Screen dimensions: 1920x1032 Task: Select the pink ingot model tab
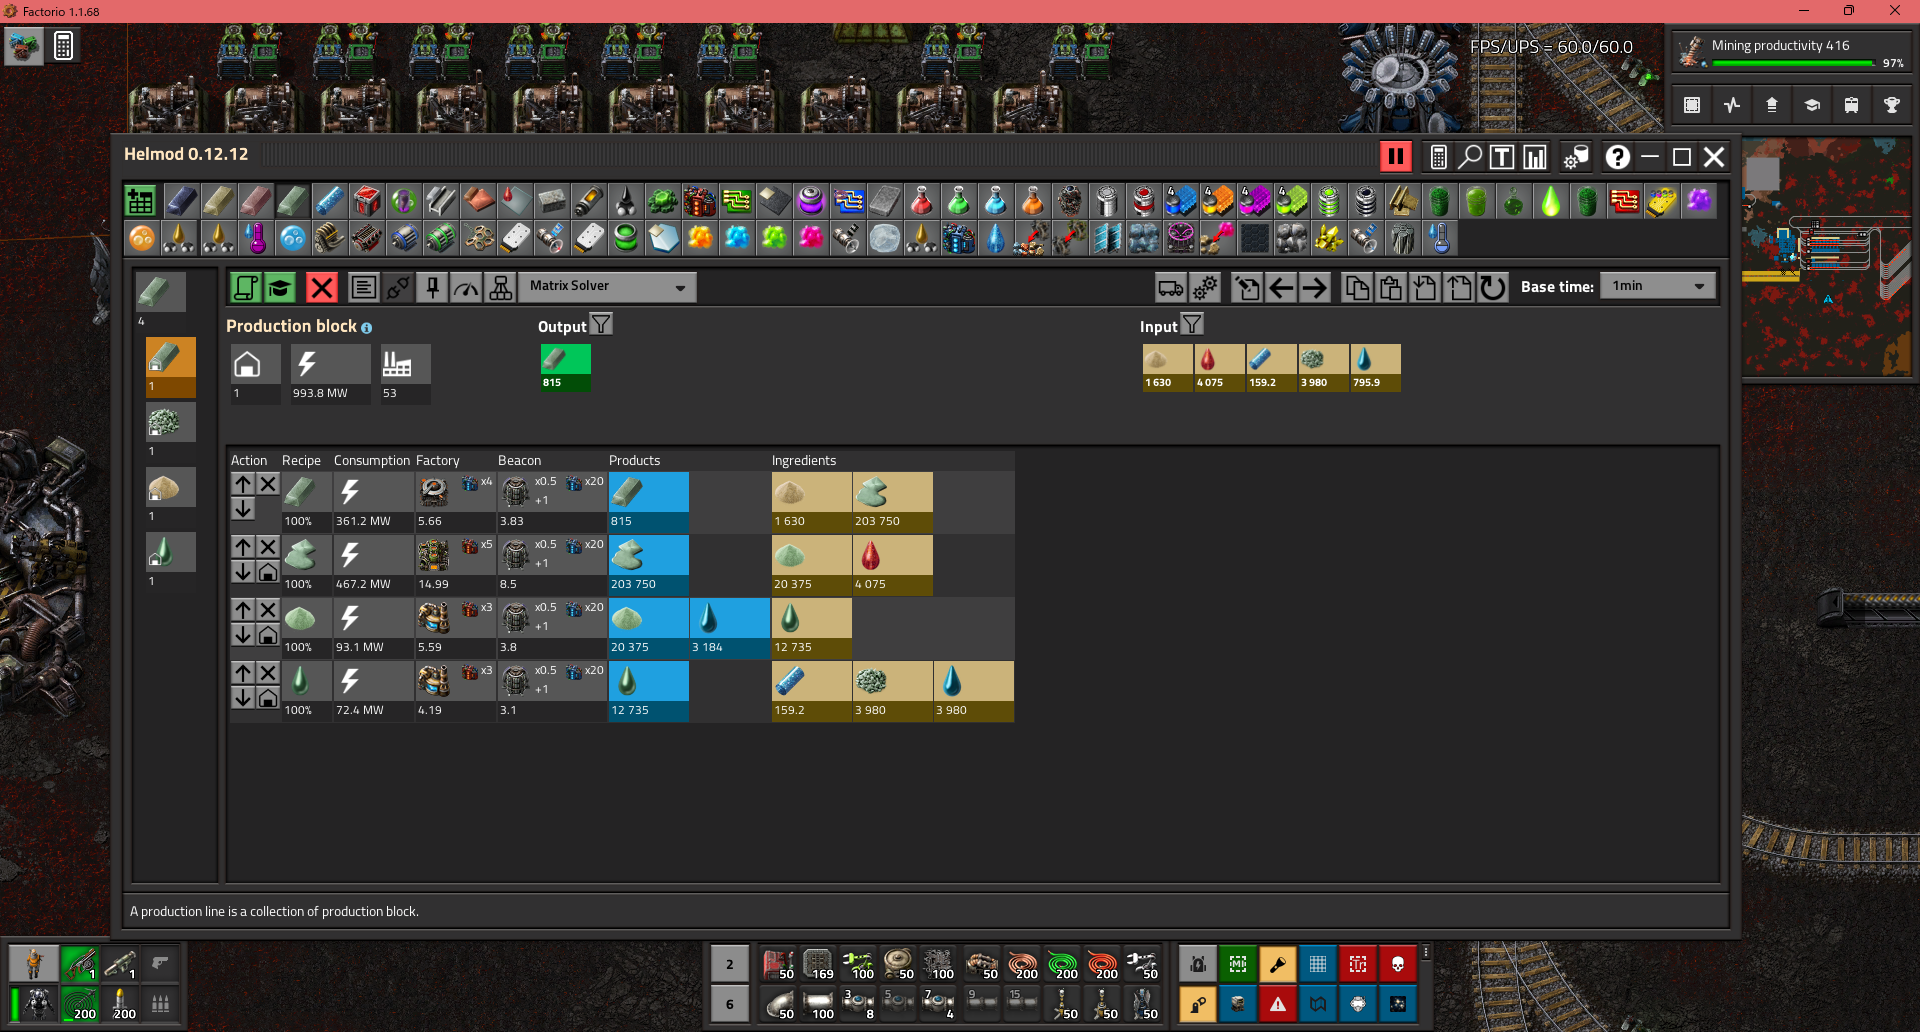tap(255, 201)
